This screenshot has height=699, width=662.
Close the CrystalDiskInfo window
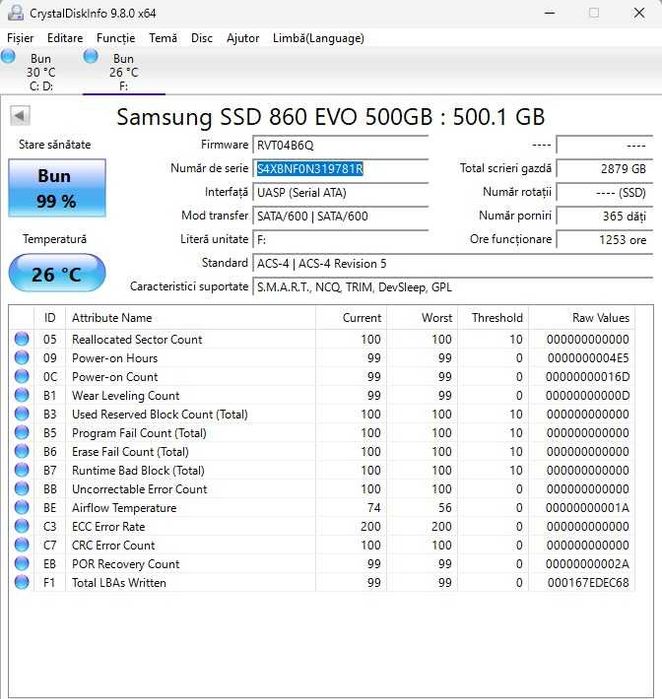coord(639,13)
